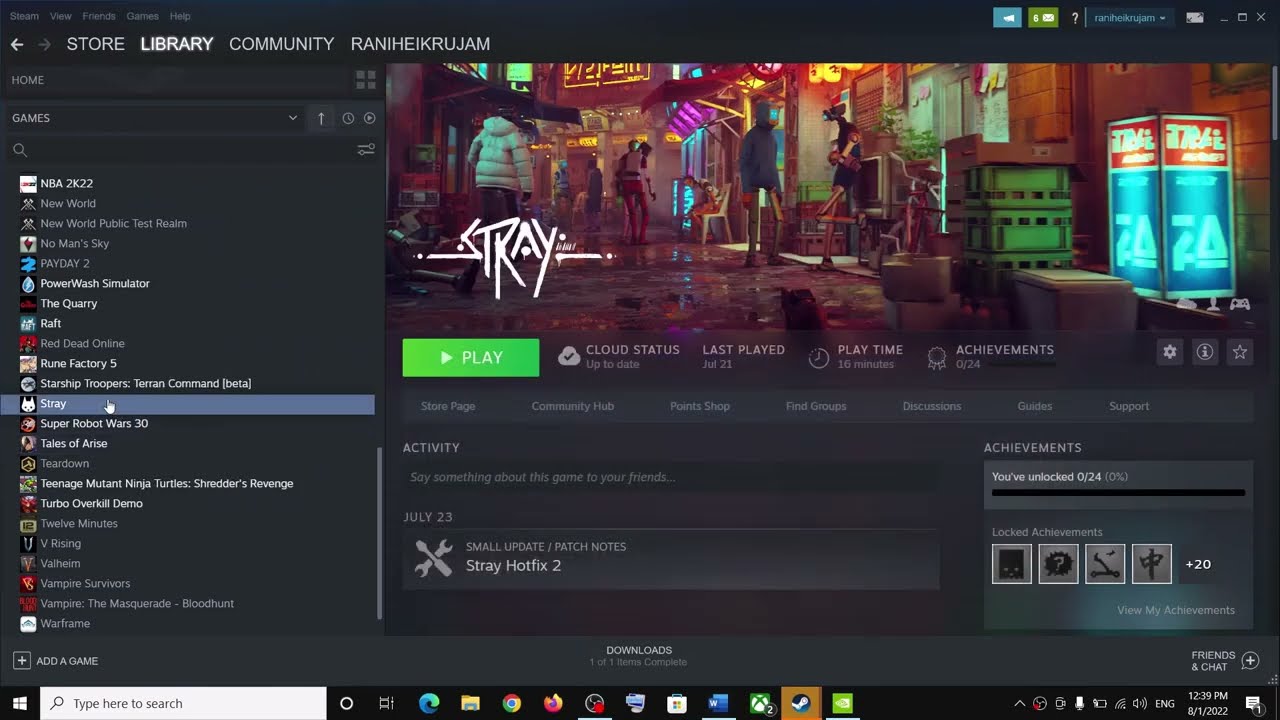Click the library list scrollbar
1280x720 pixels.
(379, 533)
